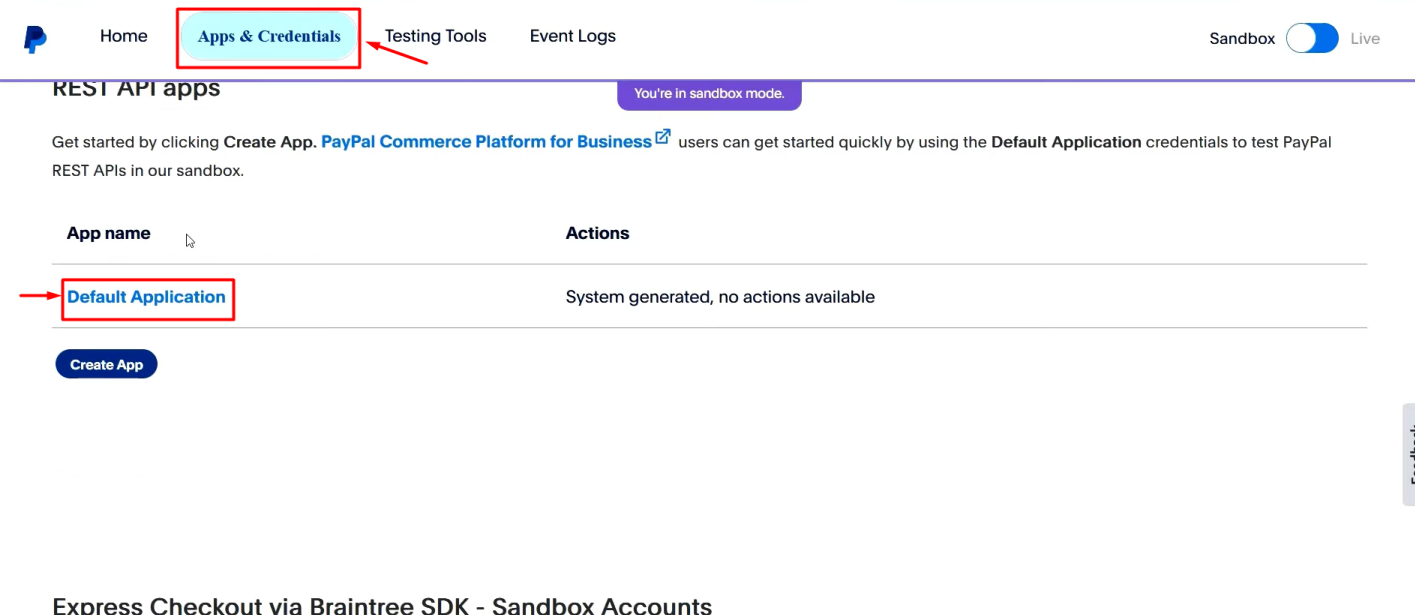Click the App name column header
Screen dimensions: 1415x615
coord(109,233)
